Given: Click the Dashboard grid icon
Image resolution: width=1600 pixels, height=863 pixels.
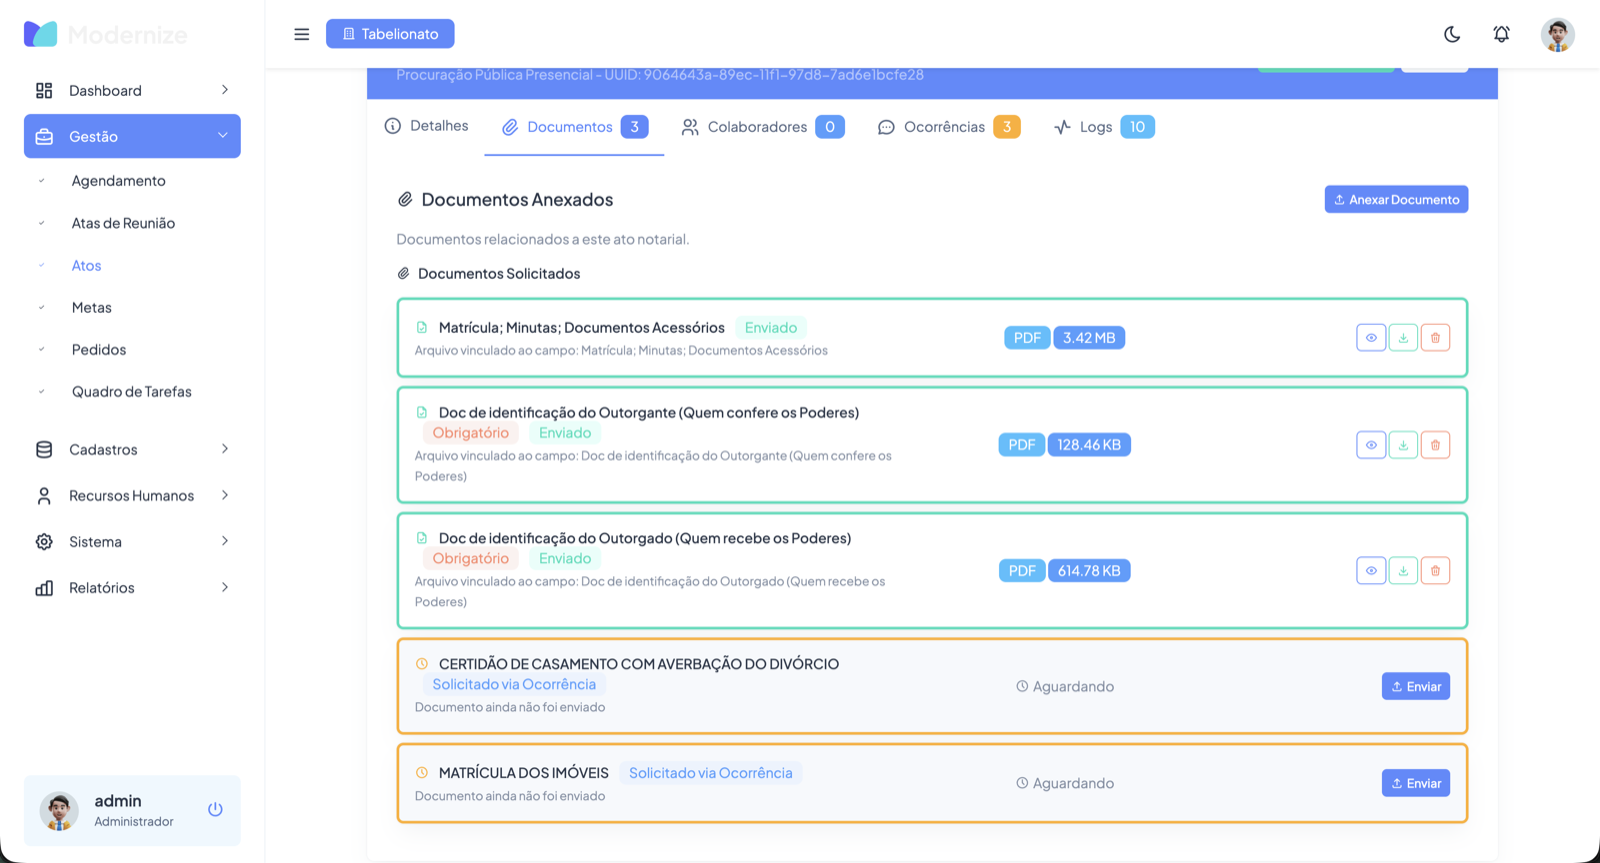Looking at the screenshot, I should click(44, 90).
